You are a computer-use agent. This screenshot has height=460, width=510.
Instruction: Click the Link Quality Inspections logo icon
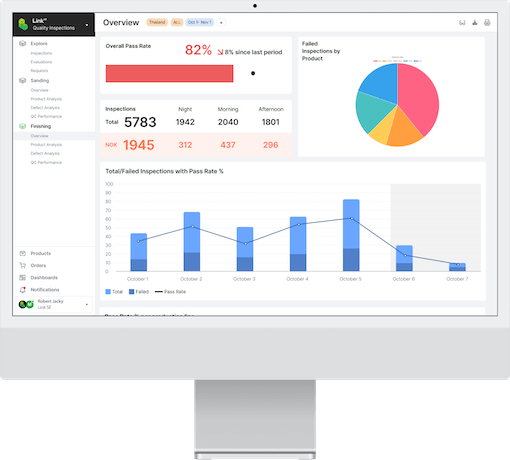[x=23, y=24]
